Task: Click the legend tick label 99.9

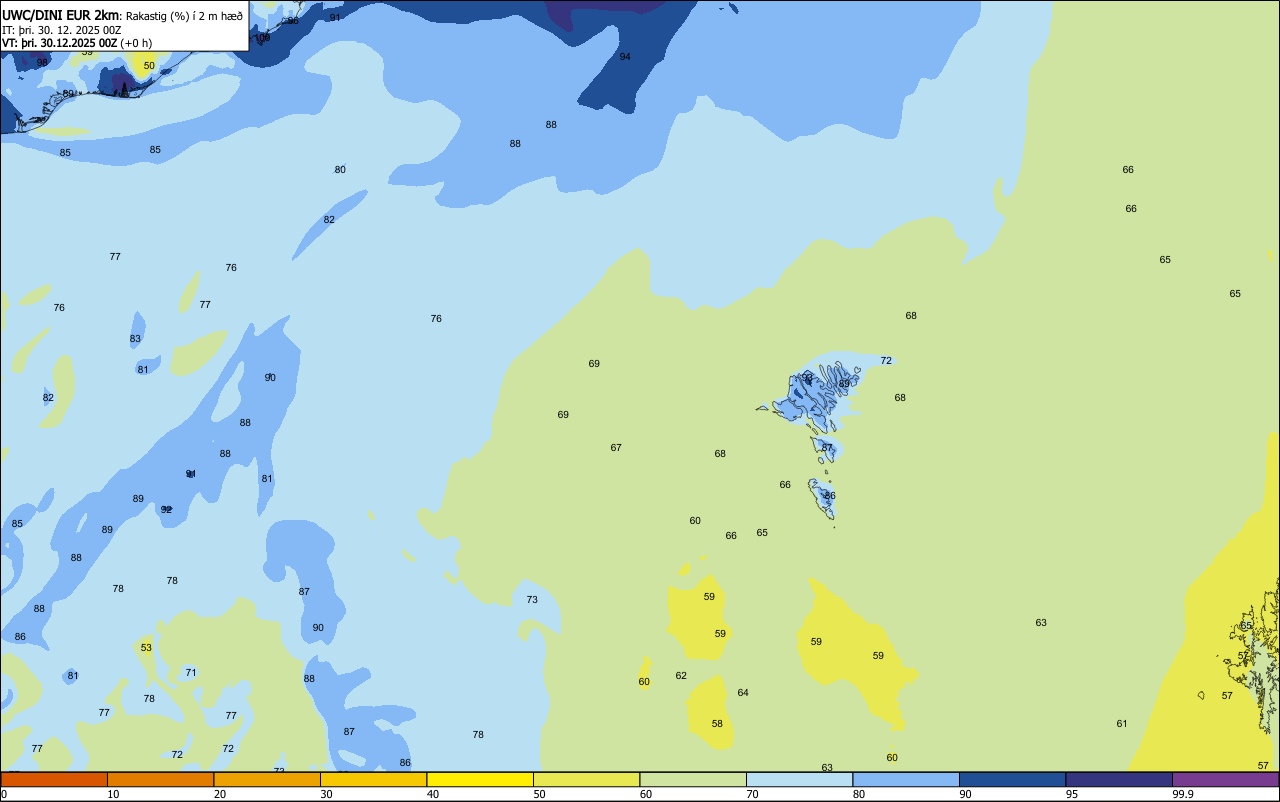Action: click(x=1183, y=794)
